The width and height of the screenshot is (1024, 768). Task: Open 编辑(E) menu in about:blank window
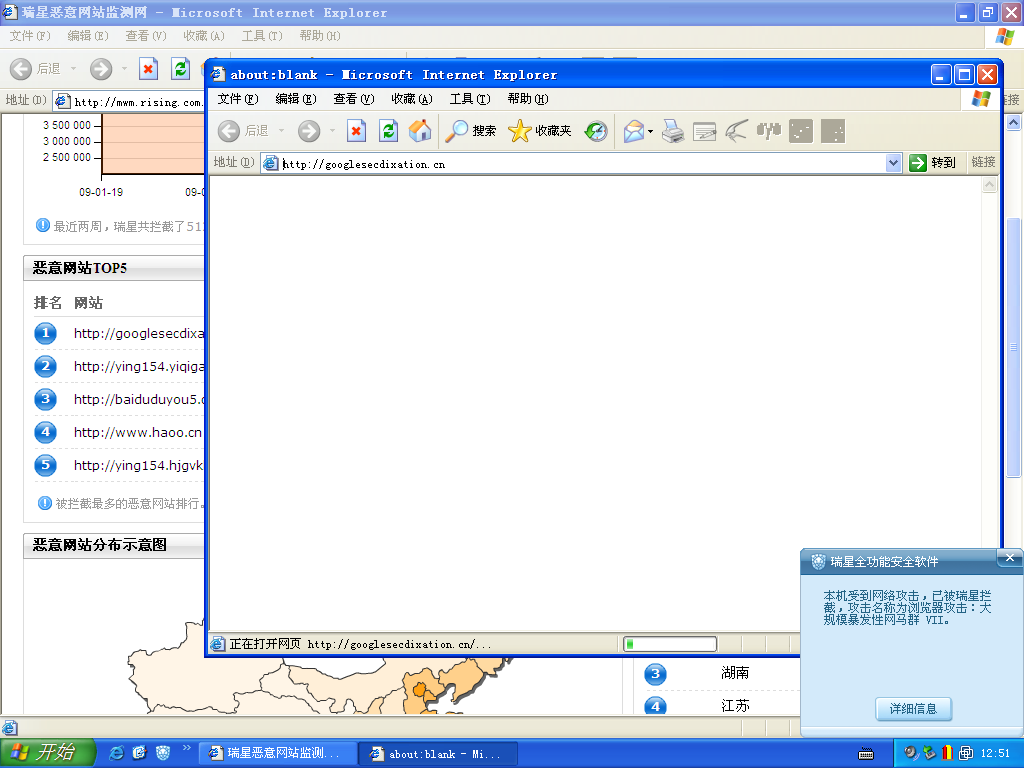coord(296,99)
